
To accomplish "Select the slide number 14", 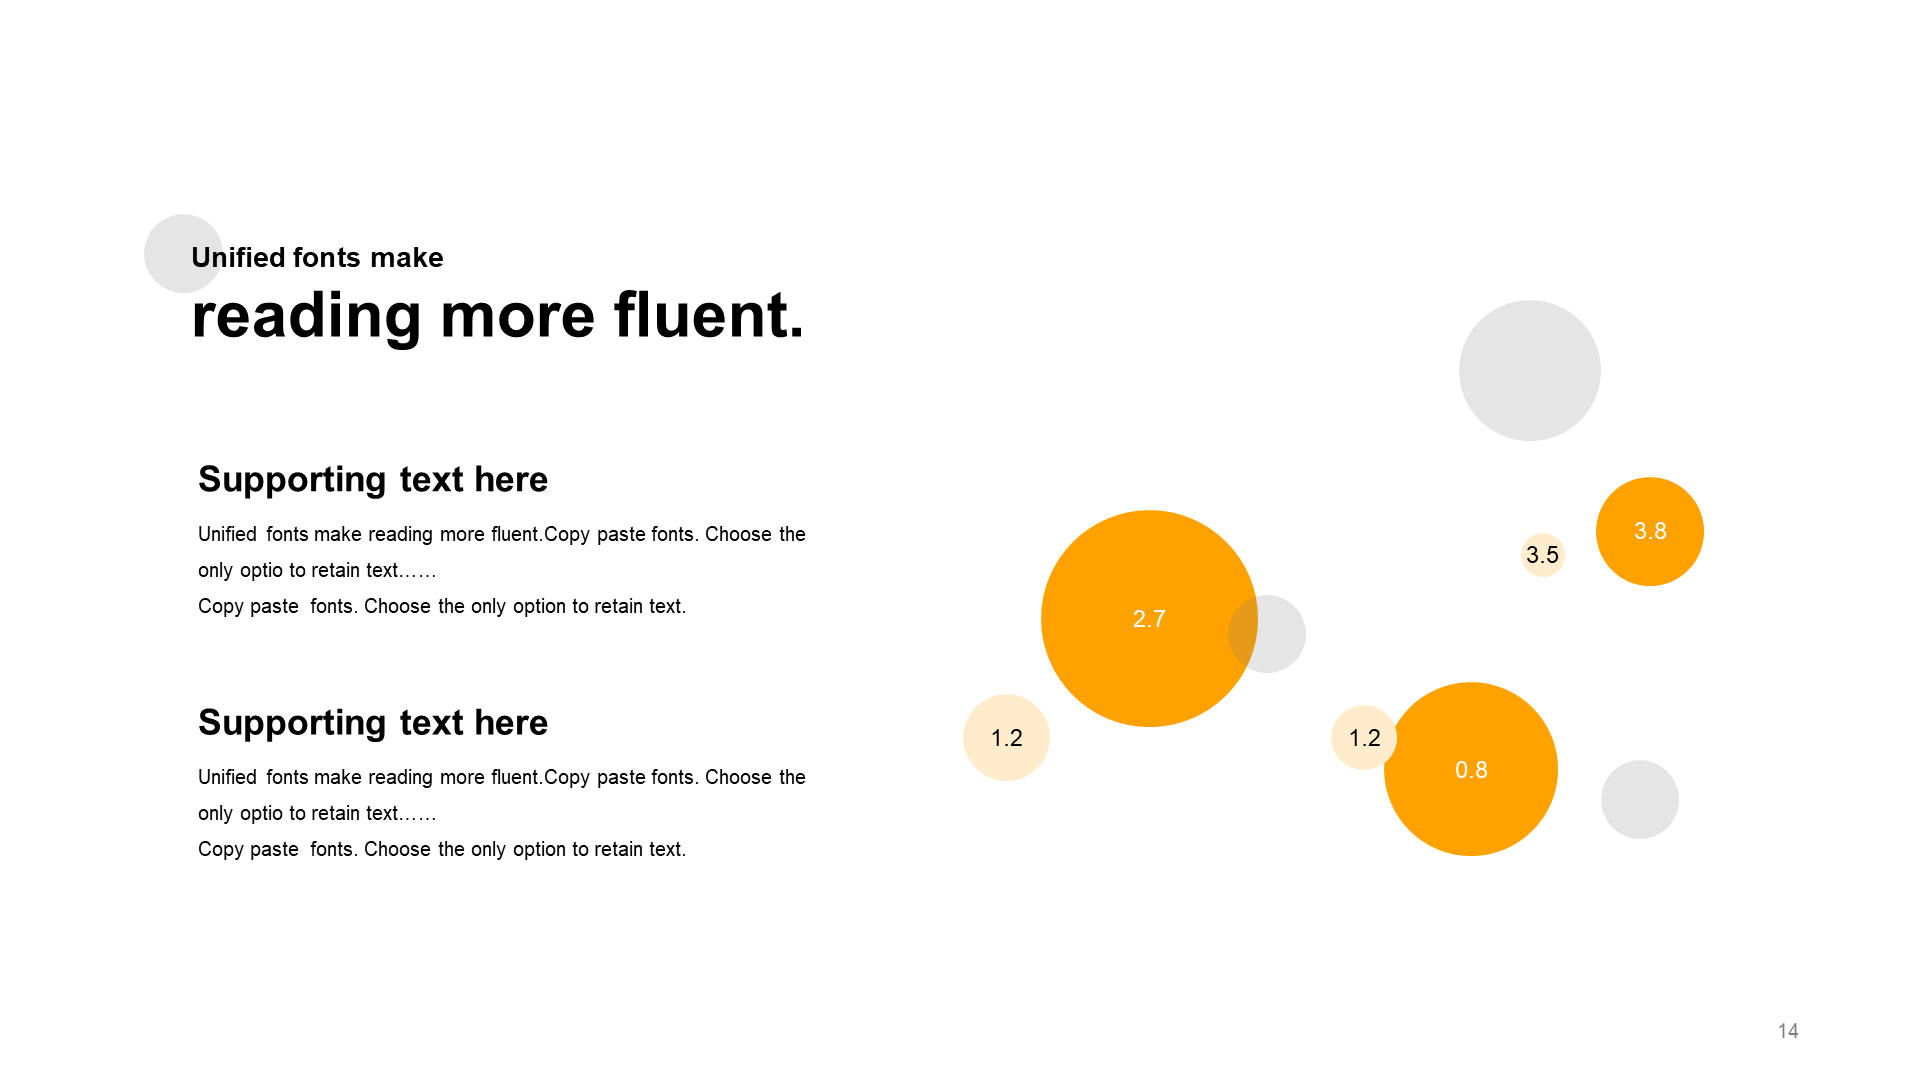I will coord(1788,1031).
